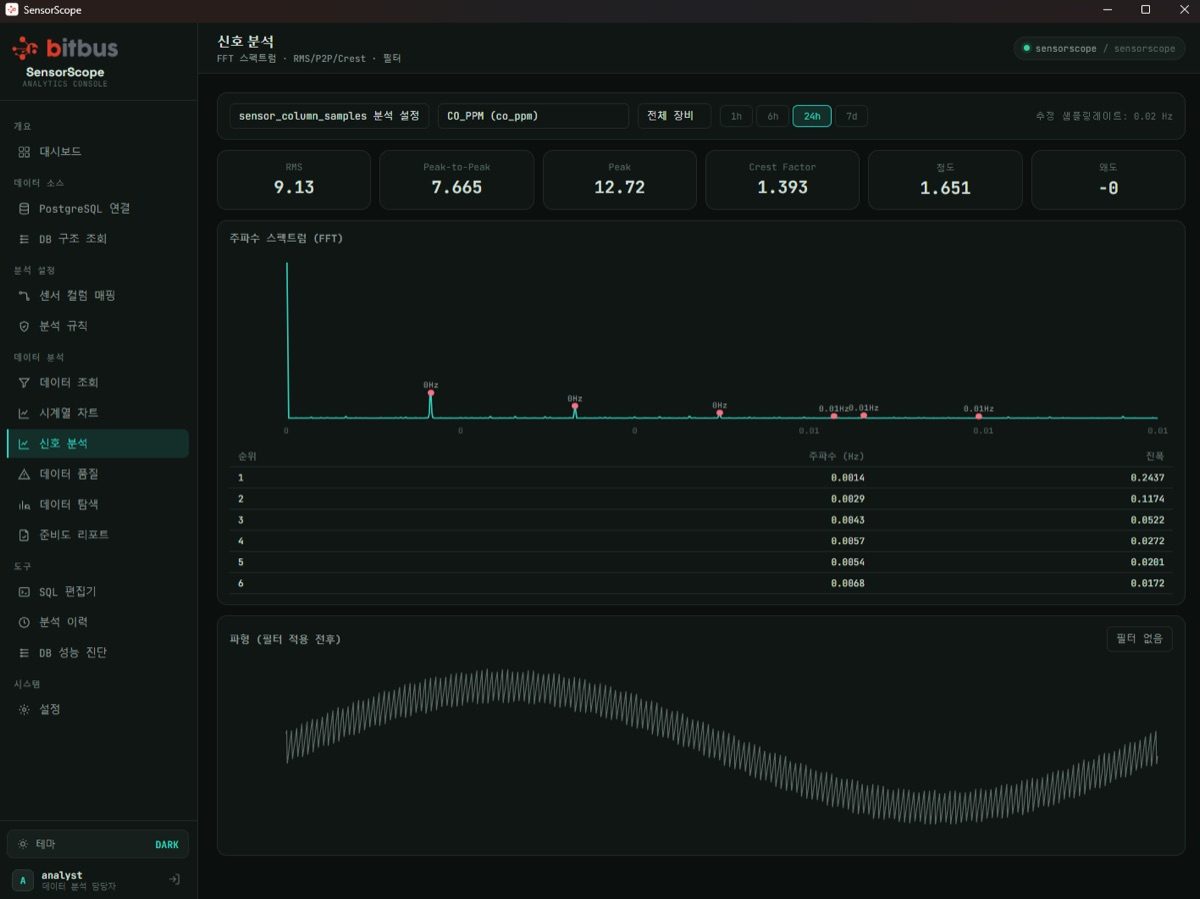Click the 추정 샘플링레이트: 0.02 Hz text
The height and width of the screenshot is (899, 1200).
pos(1104,116)
